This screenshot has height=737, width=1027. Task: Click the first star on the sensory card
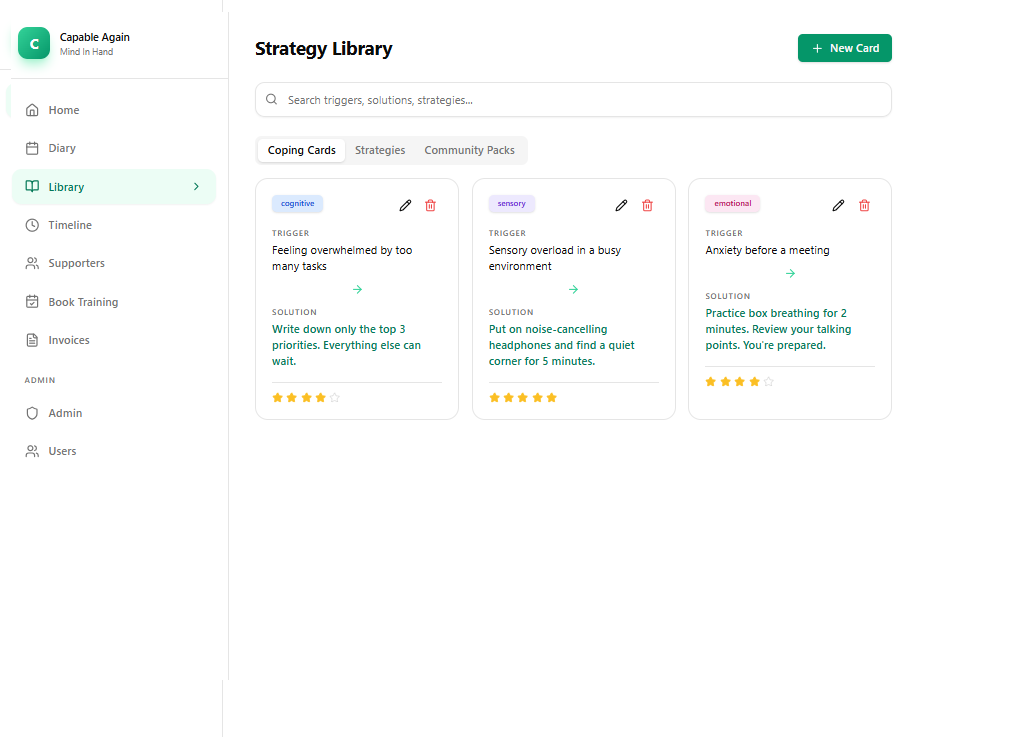(493, 397)
